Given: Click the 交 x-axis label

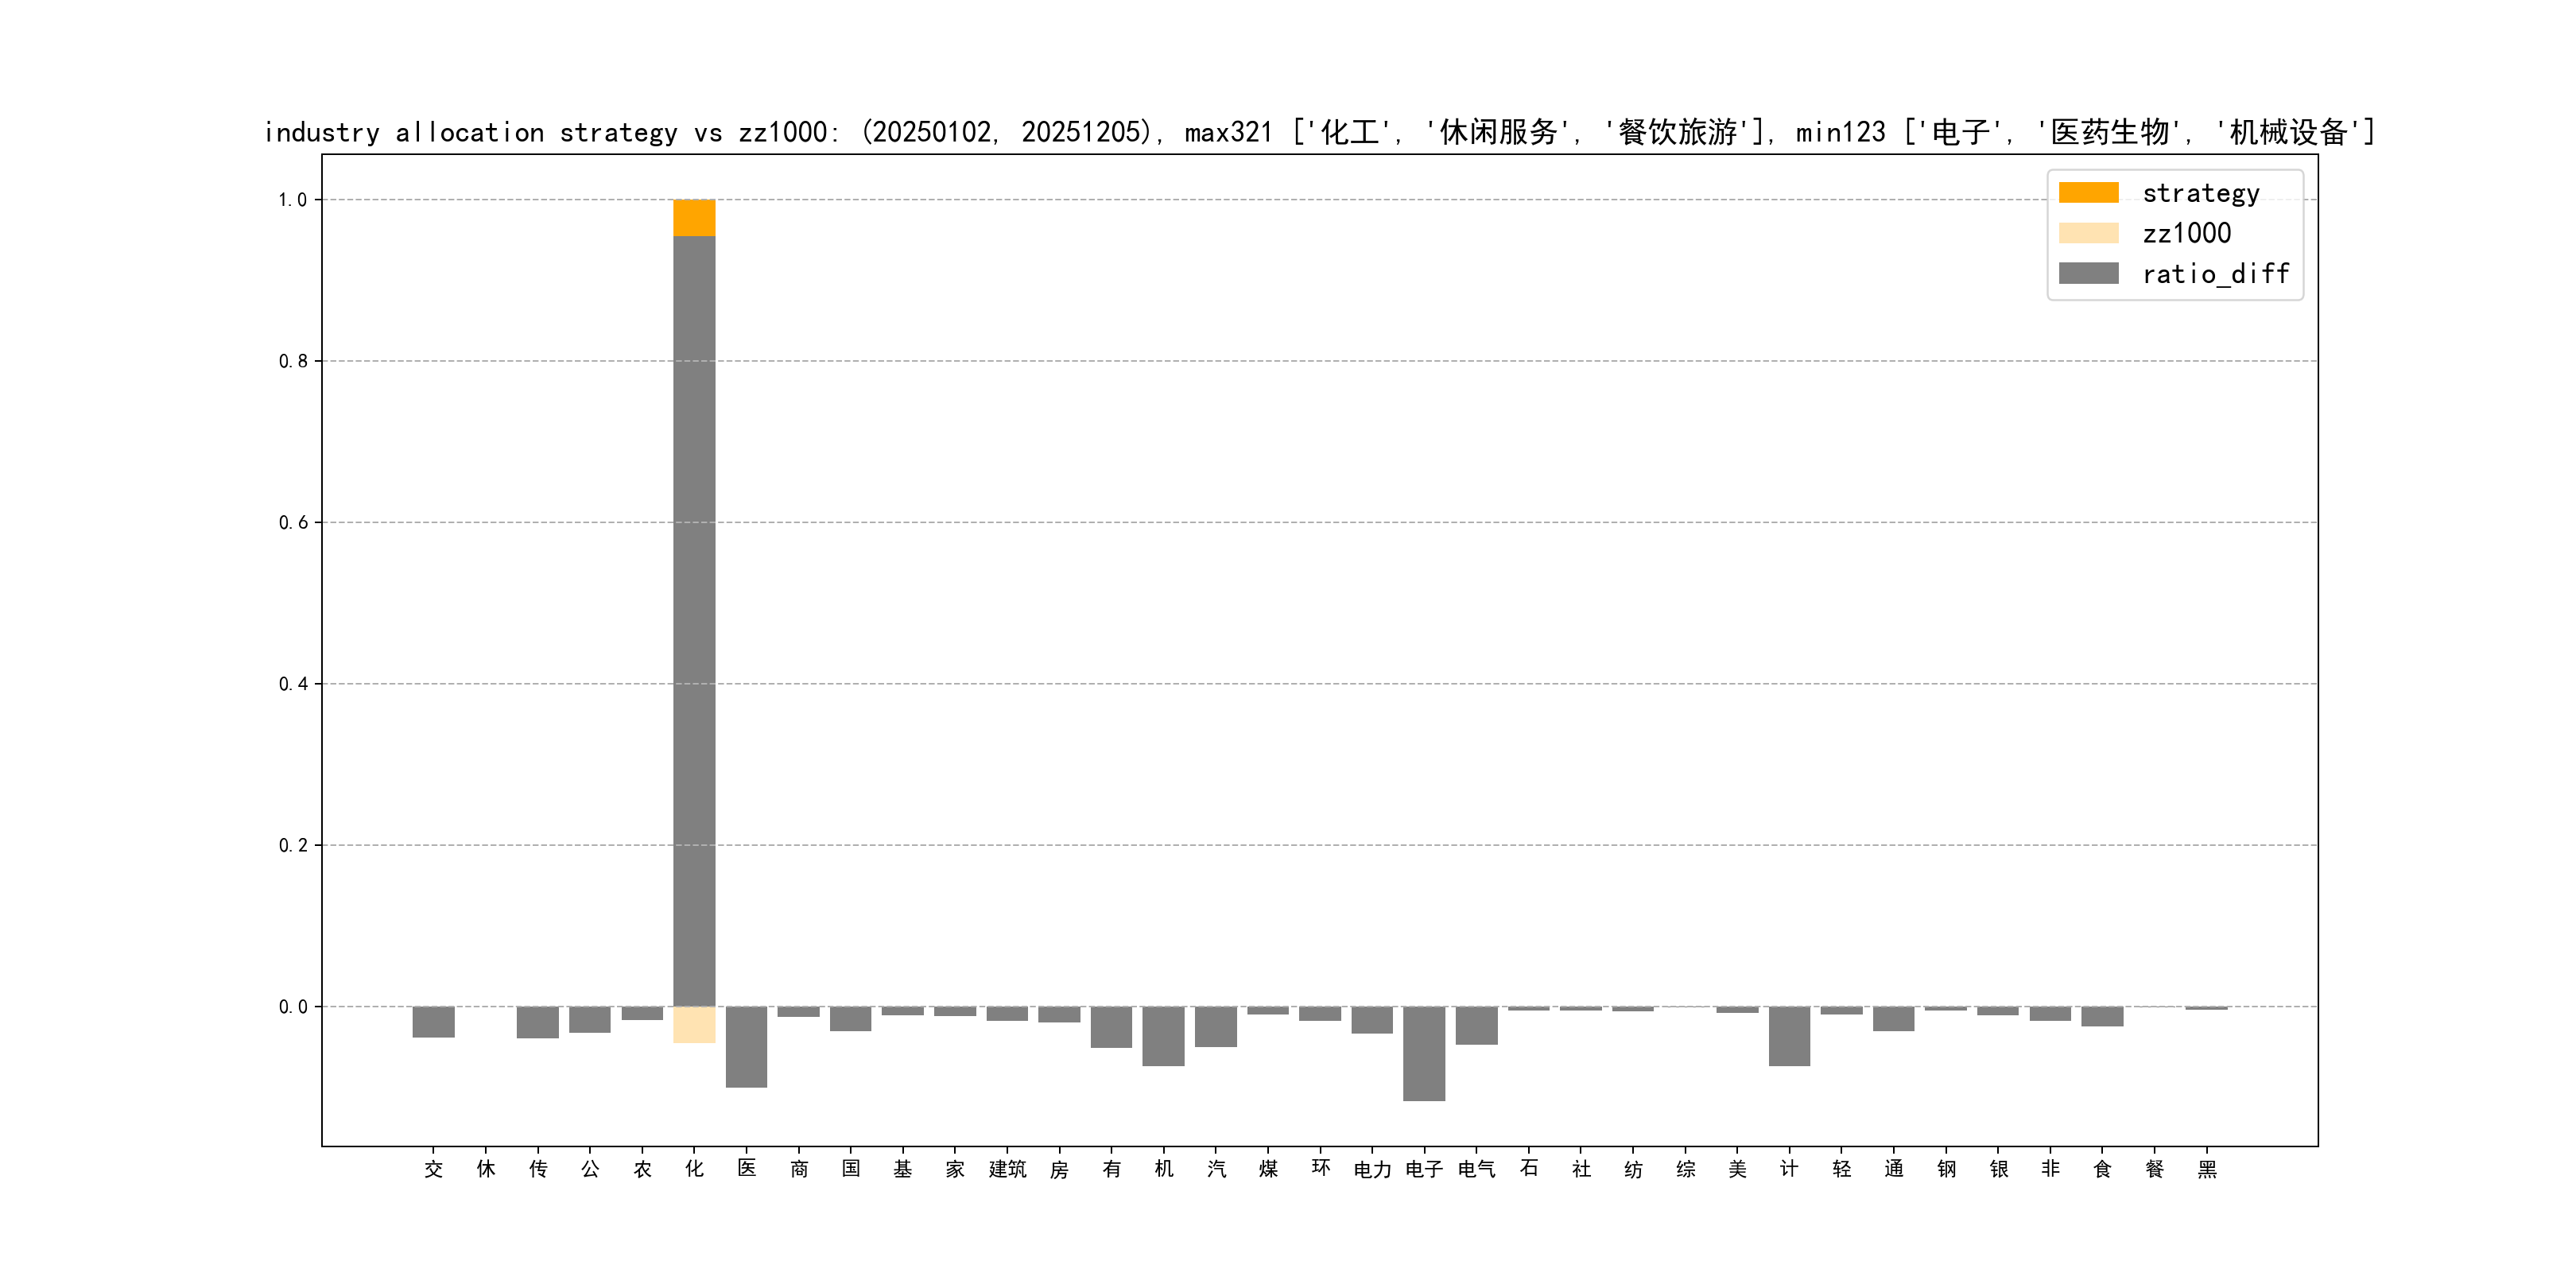Looking at the screenshot, I should (x=433, y=1169).
